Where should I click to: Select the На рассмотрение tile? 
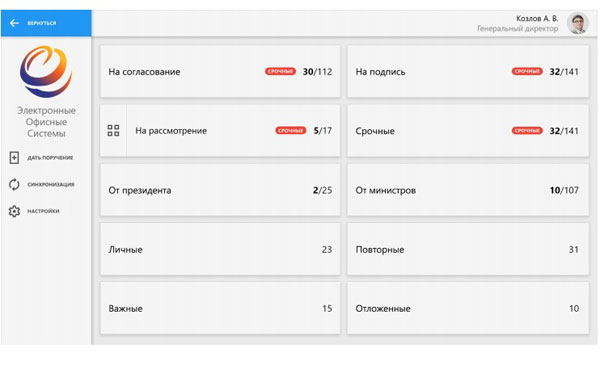pyautogui.click(x=220, y=131)
